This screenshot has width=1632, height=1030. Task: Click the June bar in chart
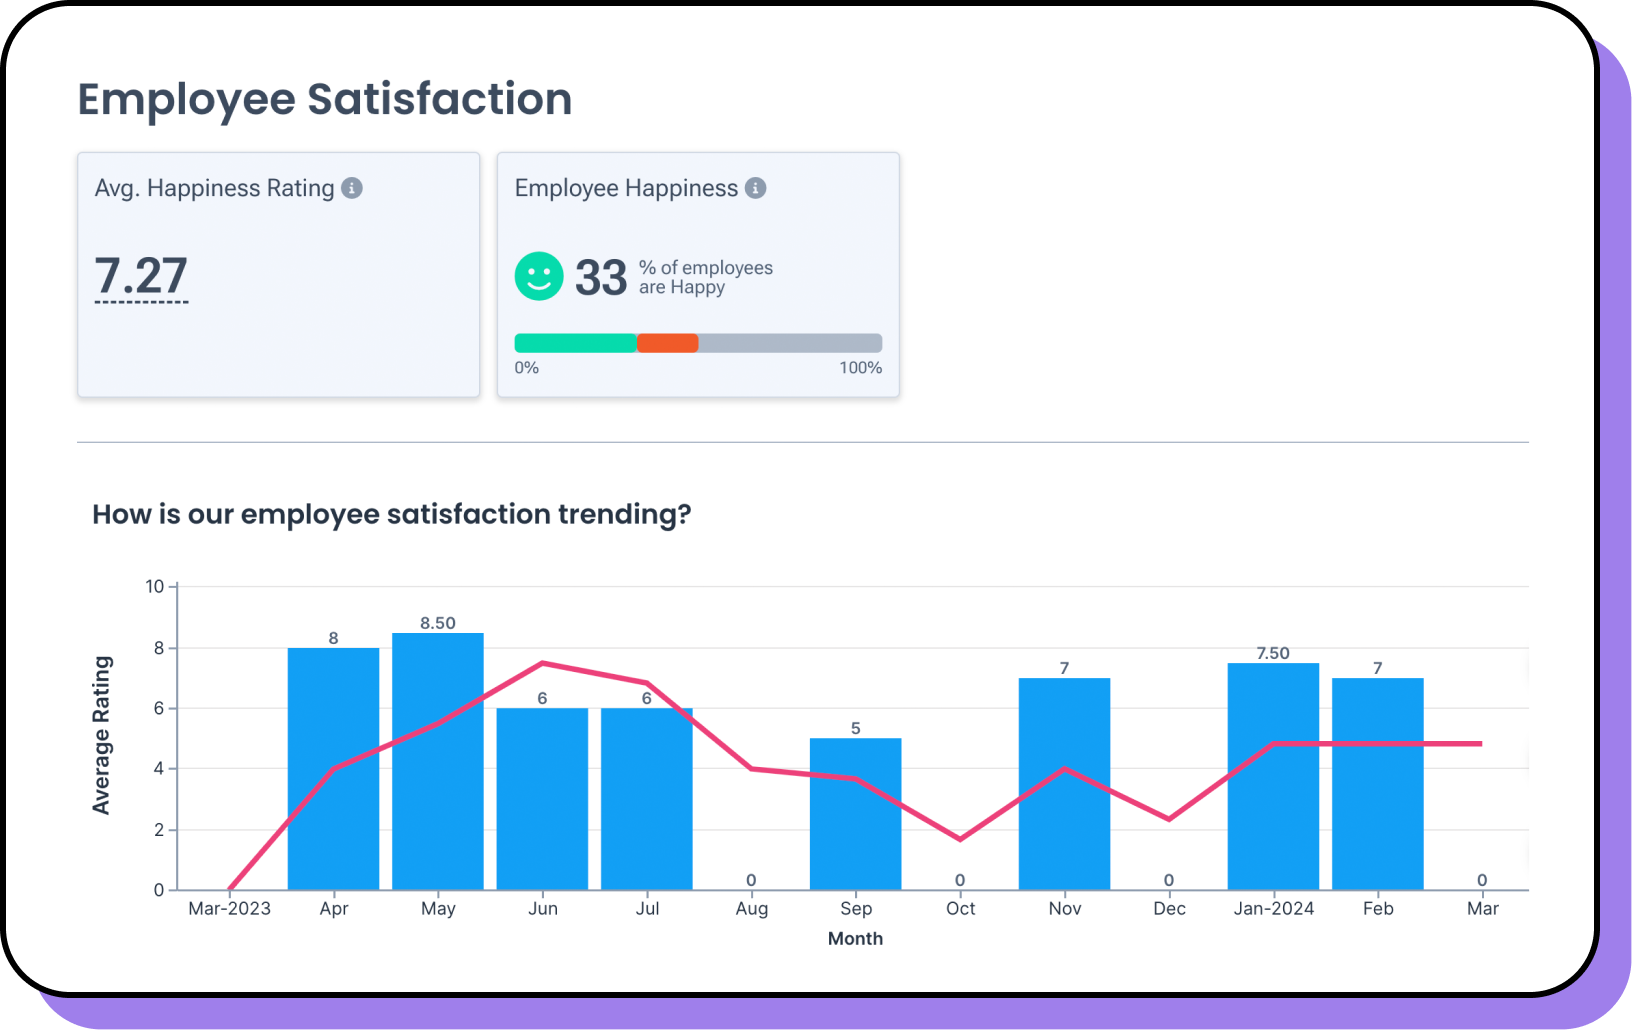[x=542, y=800]
